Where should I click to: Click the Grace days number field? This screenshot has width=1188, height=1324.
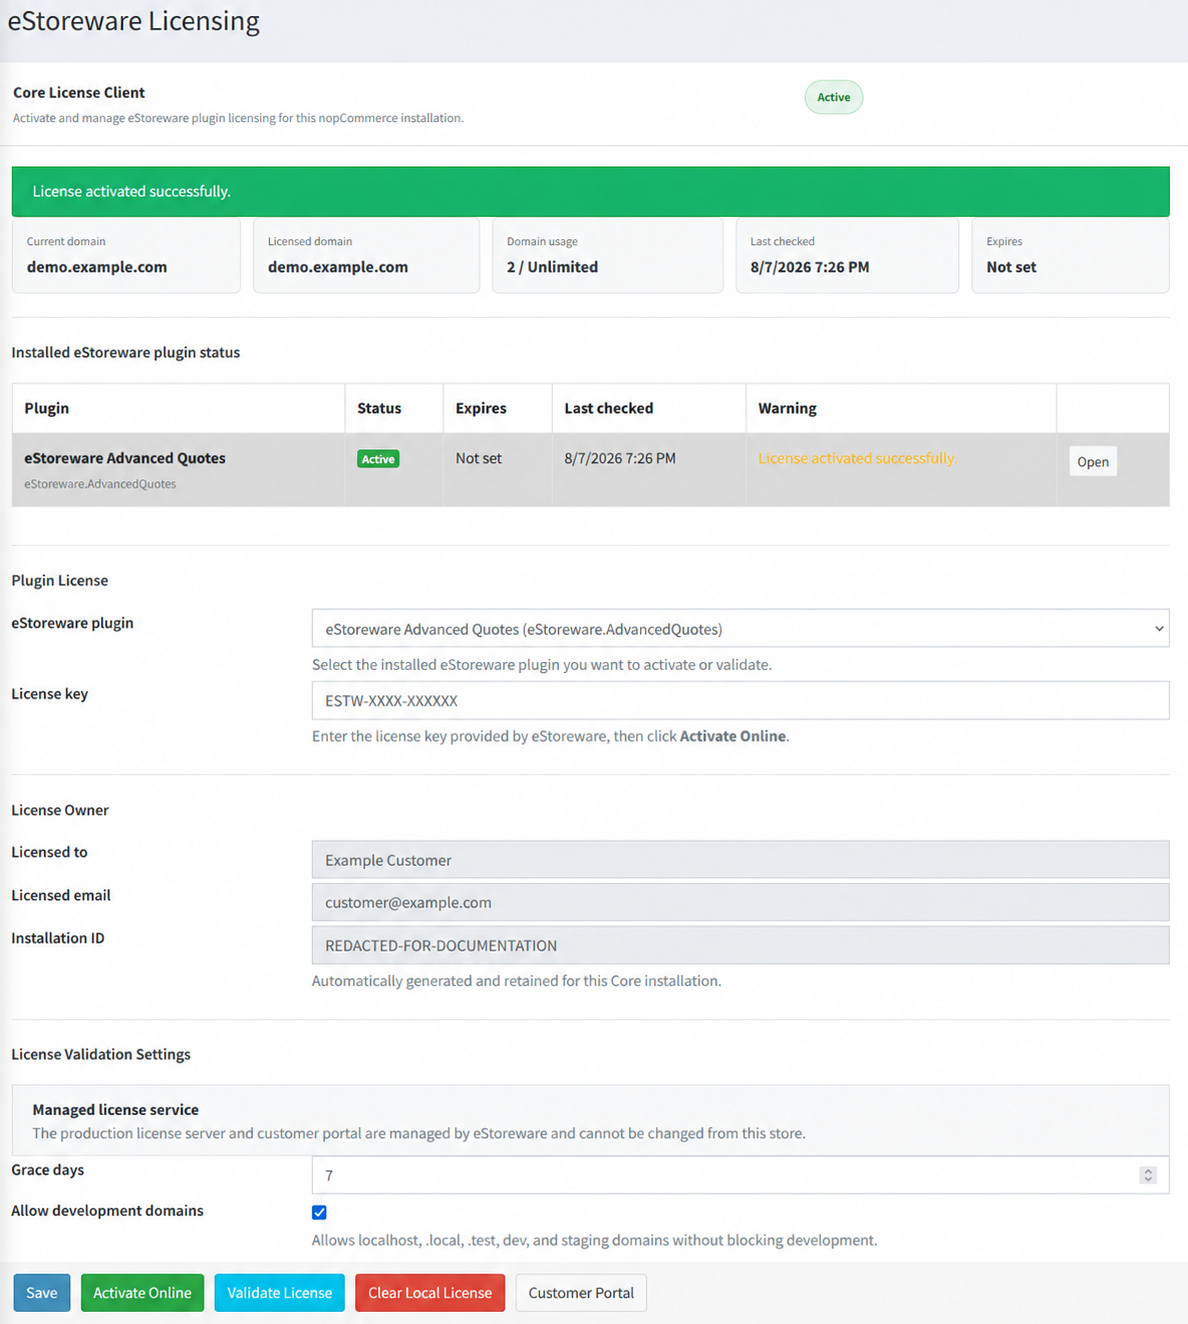pyautogui.click(x=740, y=1175)
